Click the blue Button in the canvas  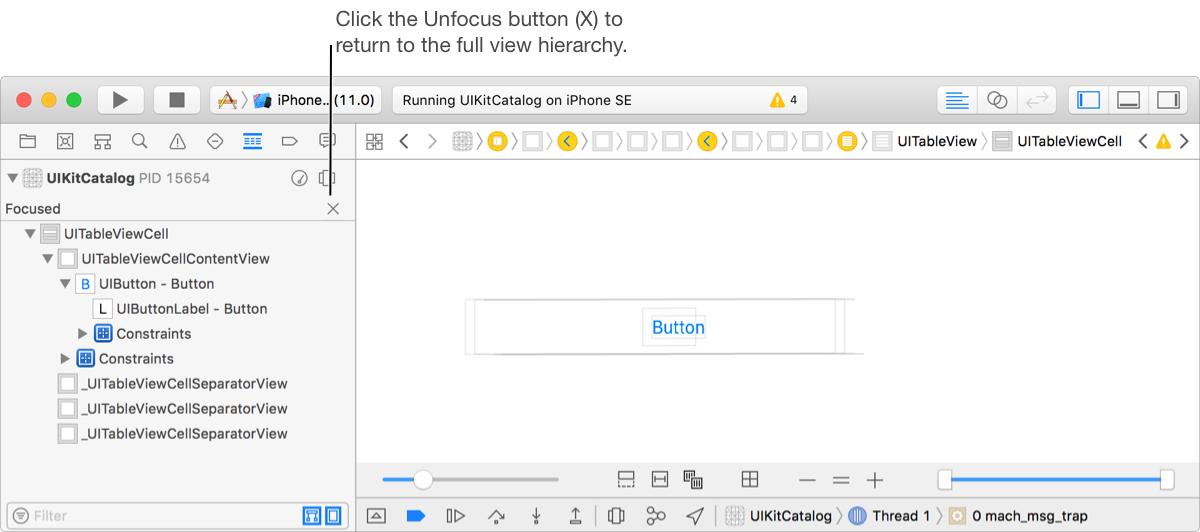pos(678,327)
